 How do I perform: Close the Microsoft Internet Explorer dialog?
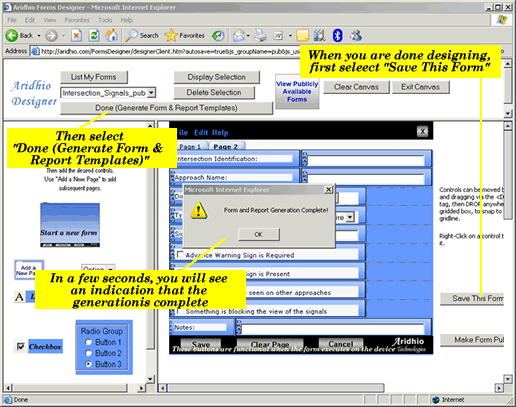329,190
